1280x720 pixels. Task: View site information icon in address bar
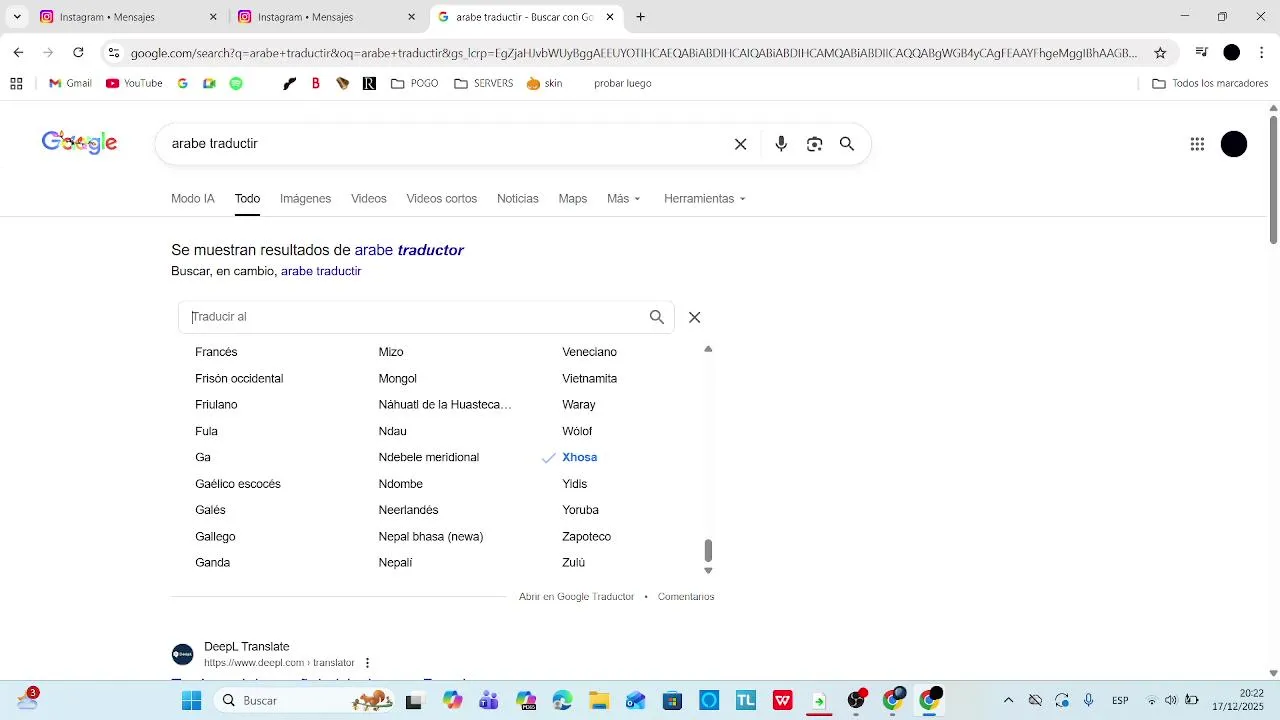tap(114, 53)
